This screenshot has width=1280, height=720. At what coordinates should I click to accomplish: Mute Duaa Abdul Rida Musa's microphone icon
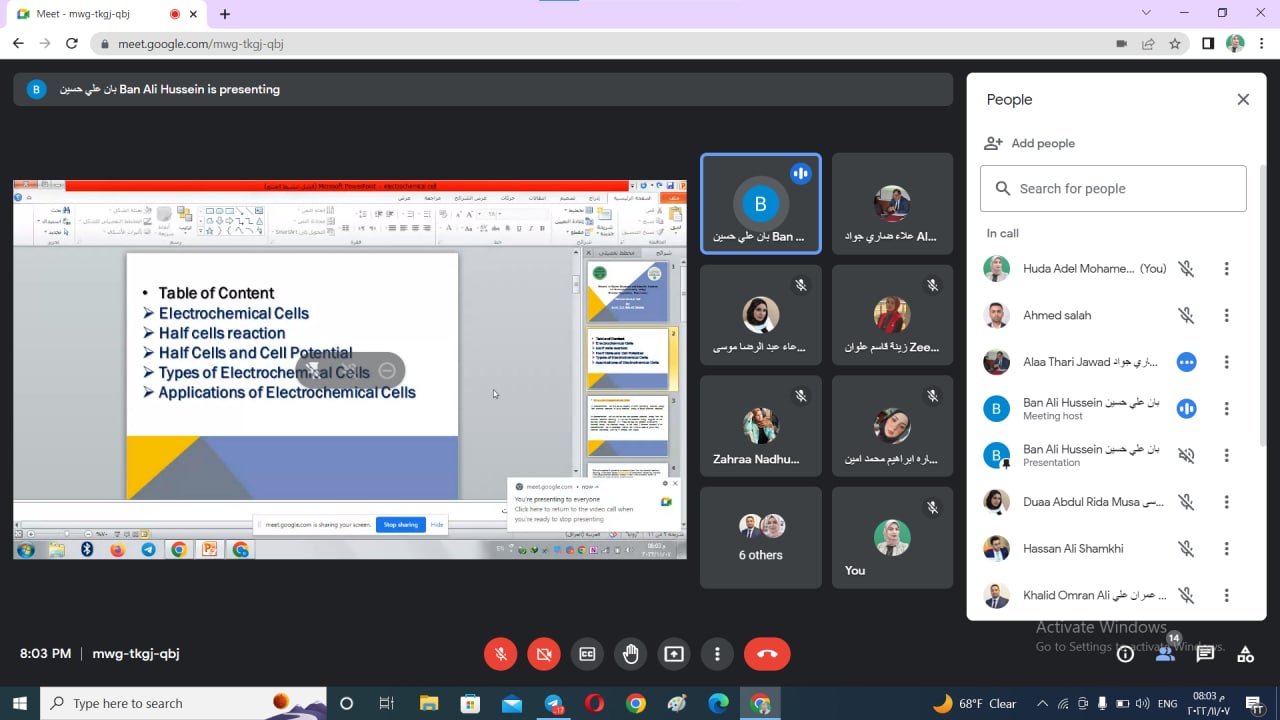tap(1186, 502)
